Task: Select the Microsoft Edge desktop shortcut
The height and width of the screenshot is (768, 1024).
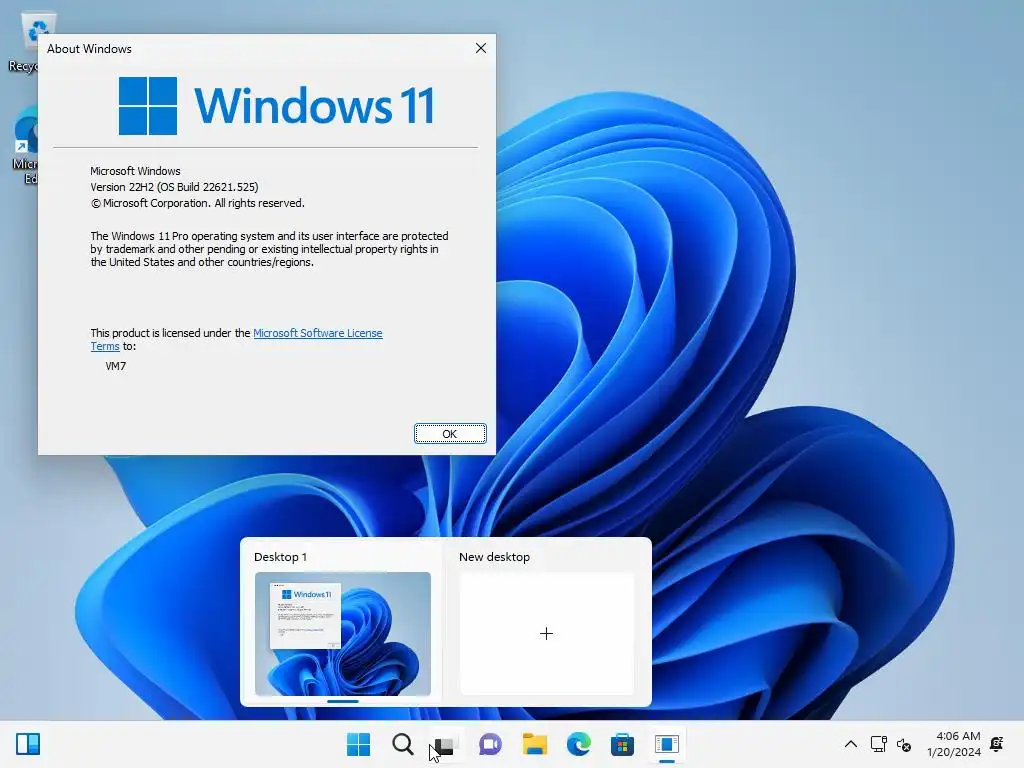Action: pos(25,146)
